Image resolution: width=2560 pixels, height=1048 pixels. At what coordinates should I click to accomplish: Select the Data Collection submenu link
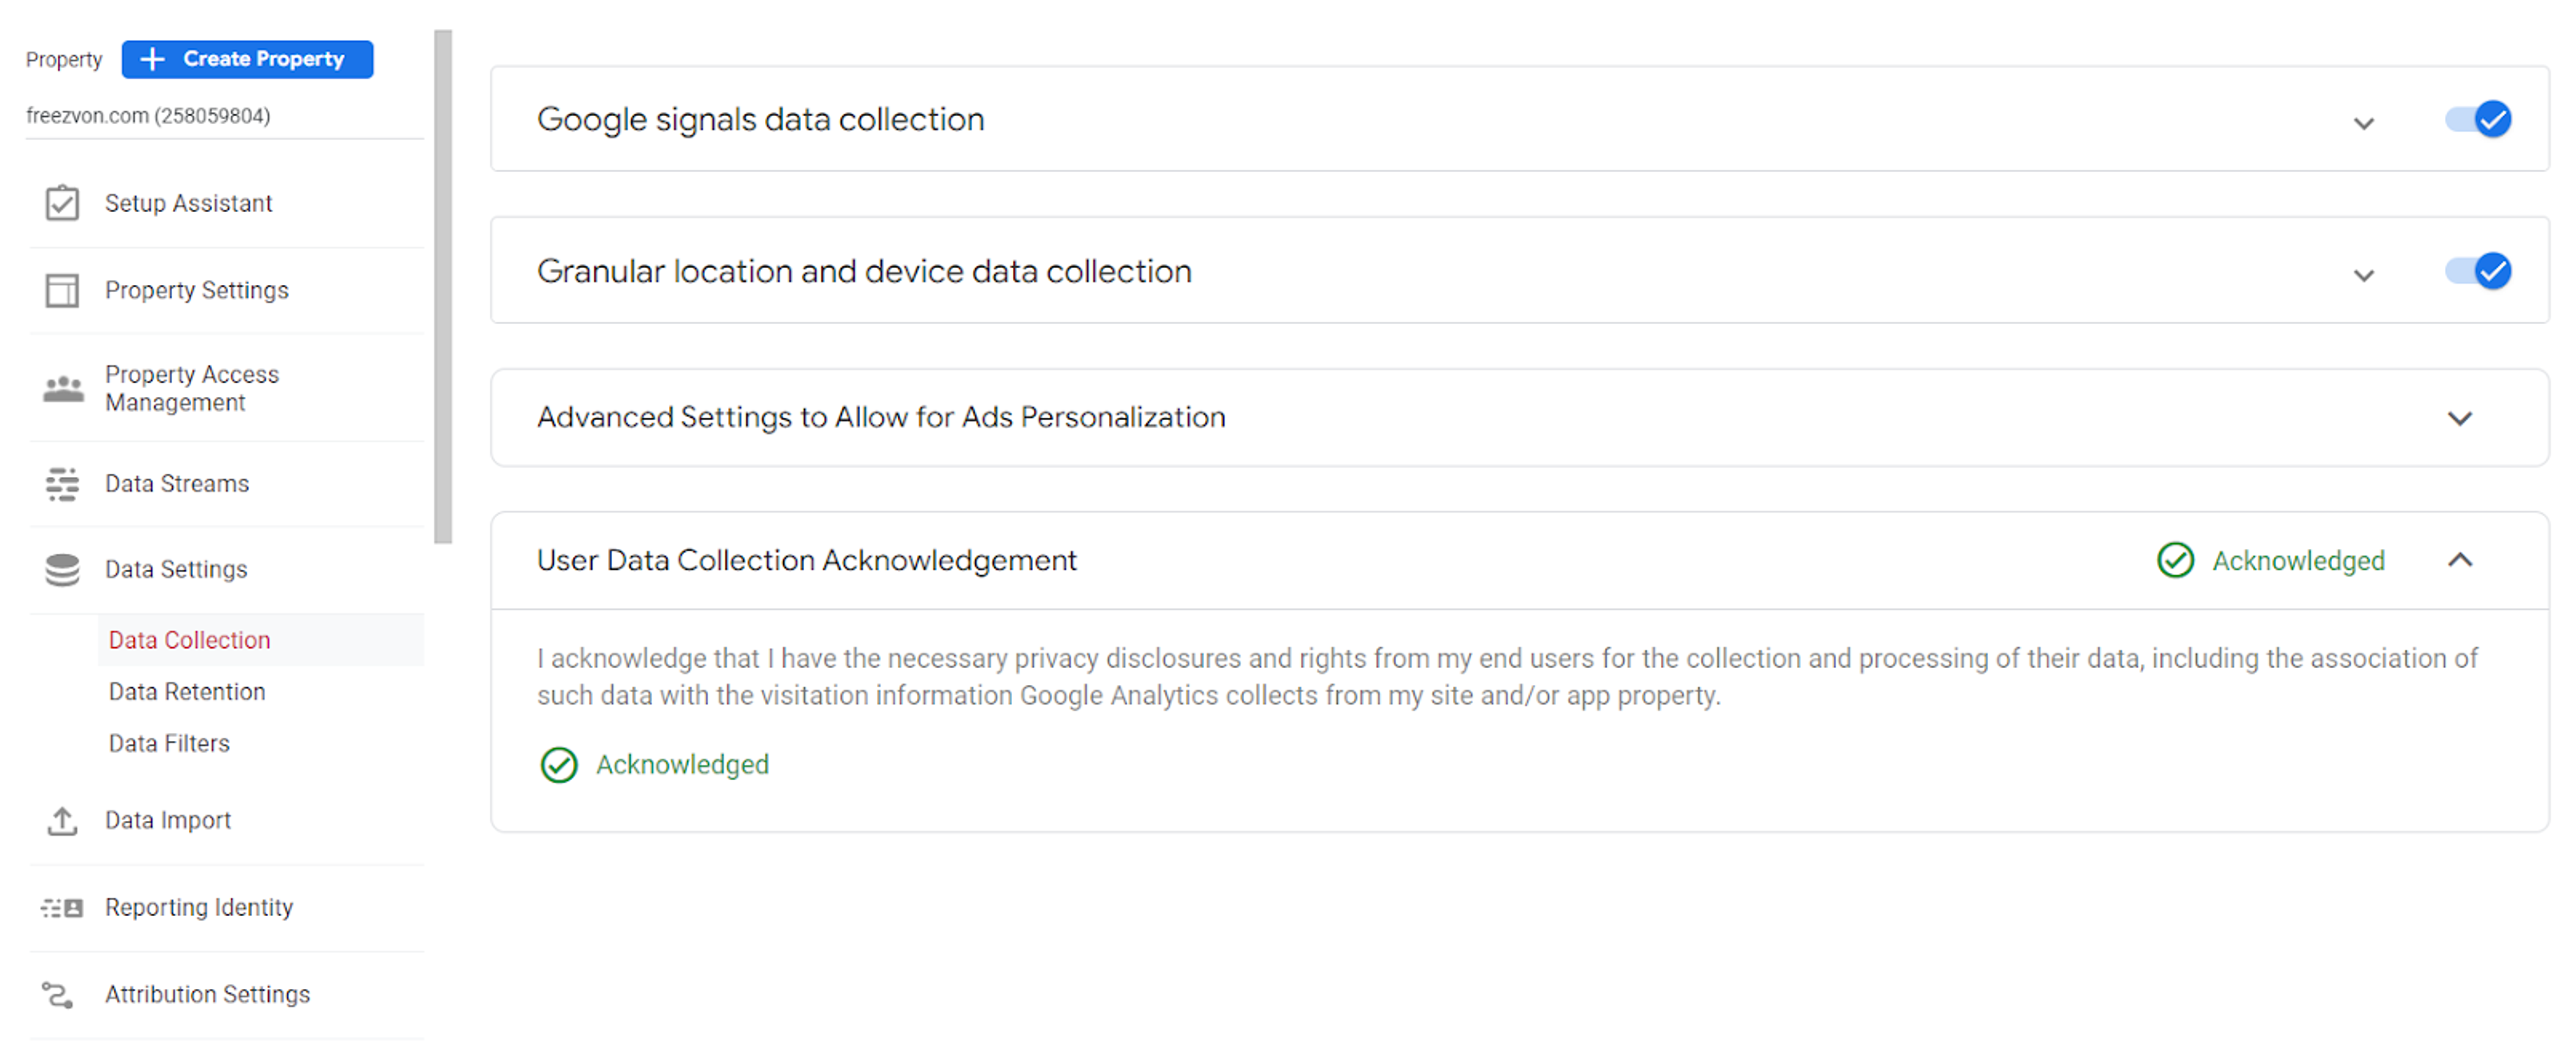click(x=189, y=640)
